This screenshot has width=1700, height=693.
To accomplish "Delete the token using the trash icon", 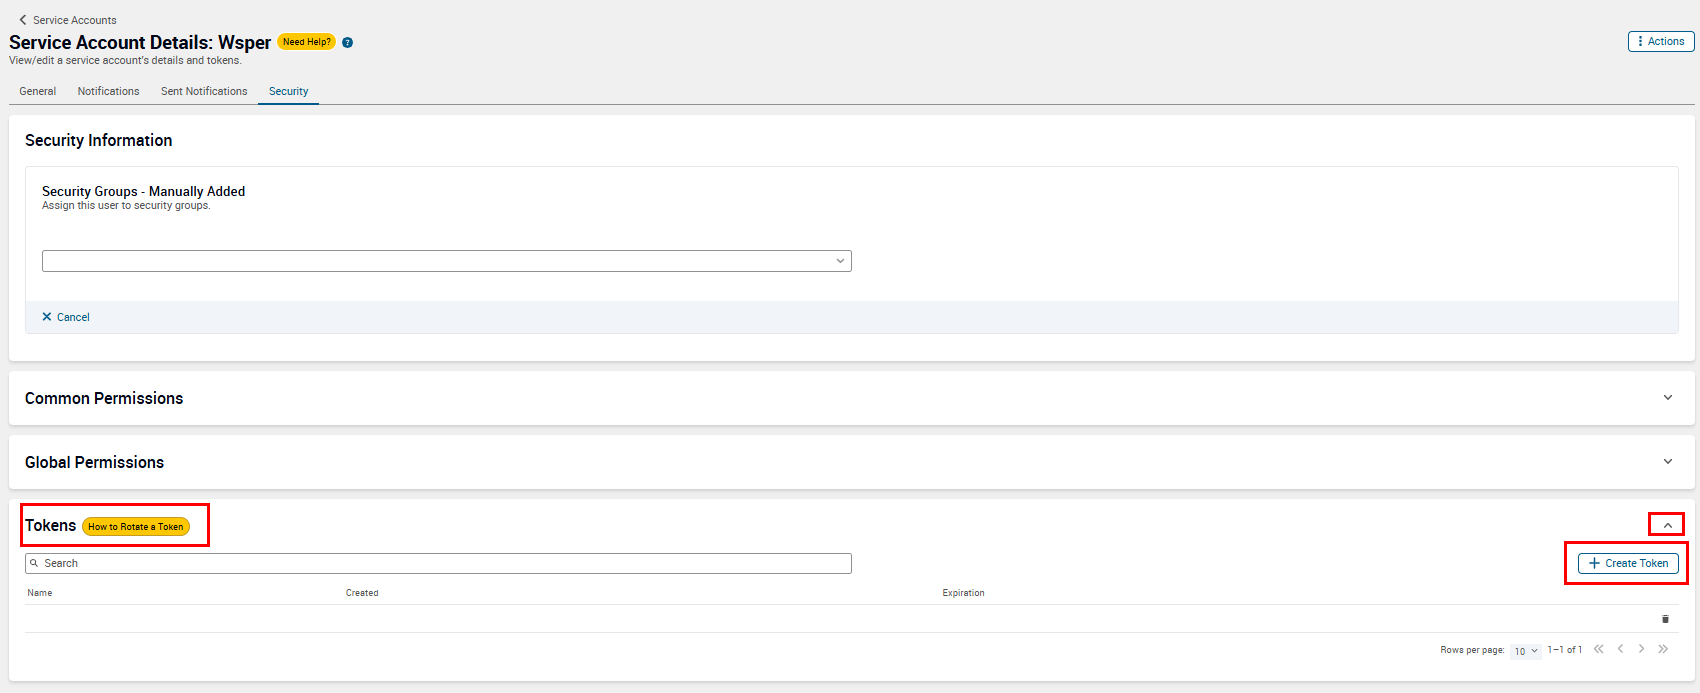I will 1665,619.
